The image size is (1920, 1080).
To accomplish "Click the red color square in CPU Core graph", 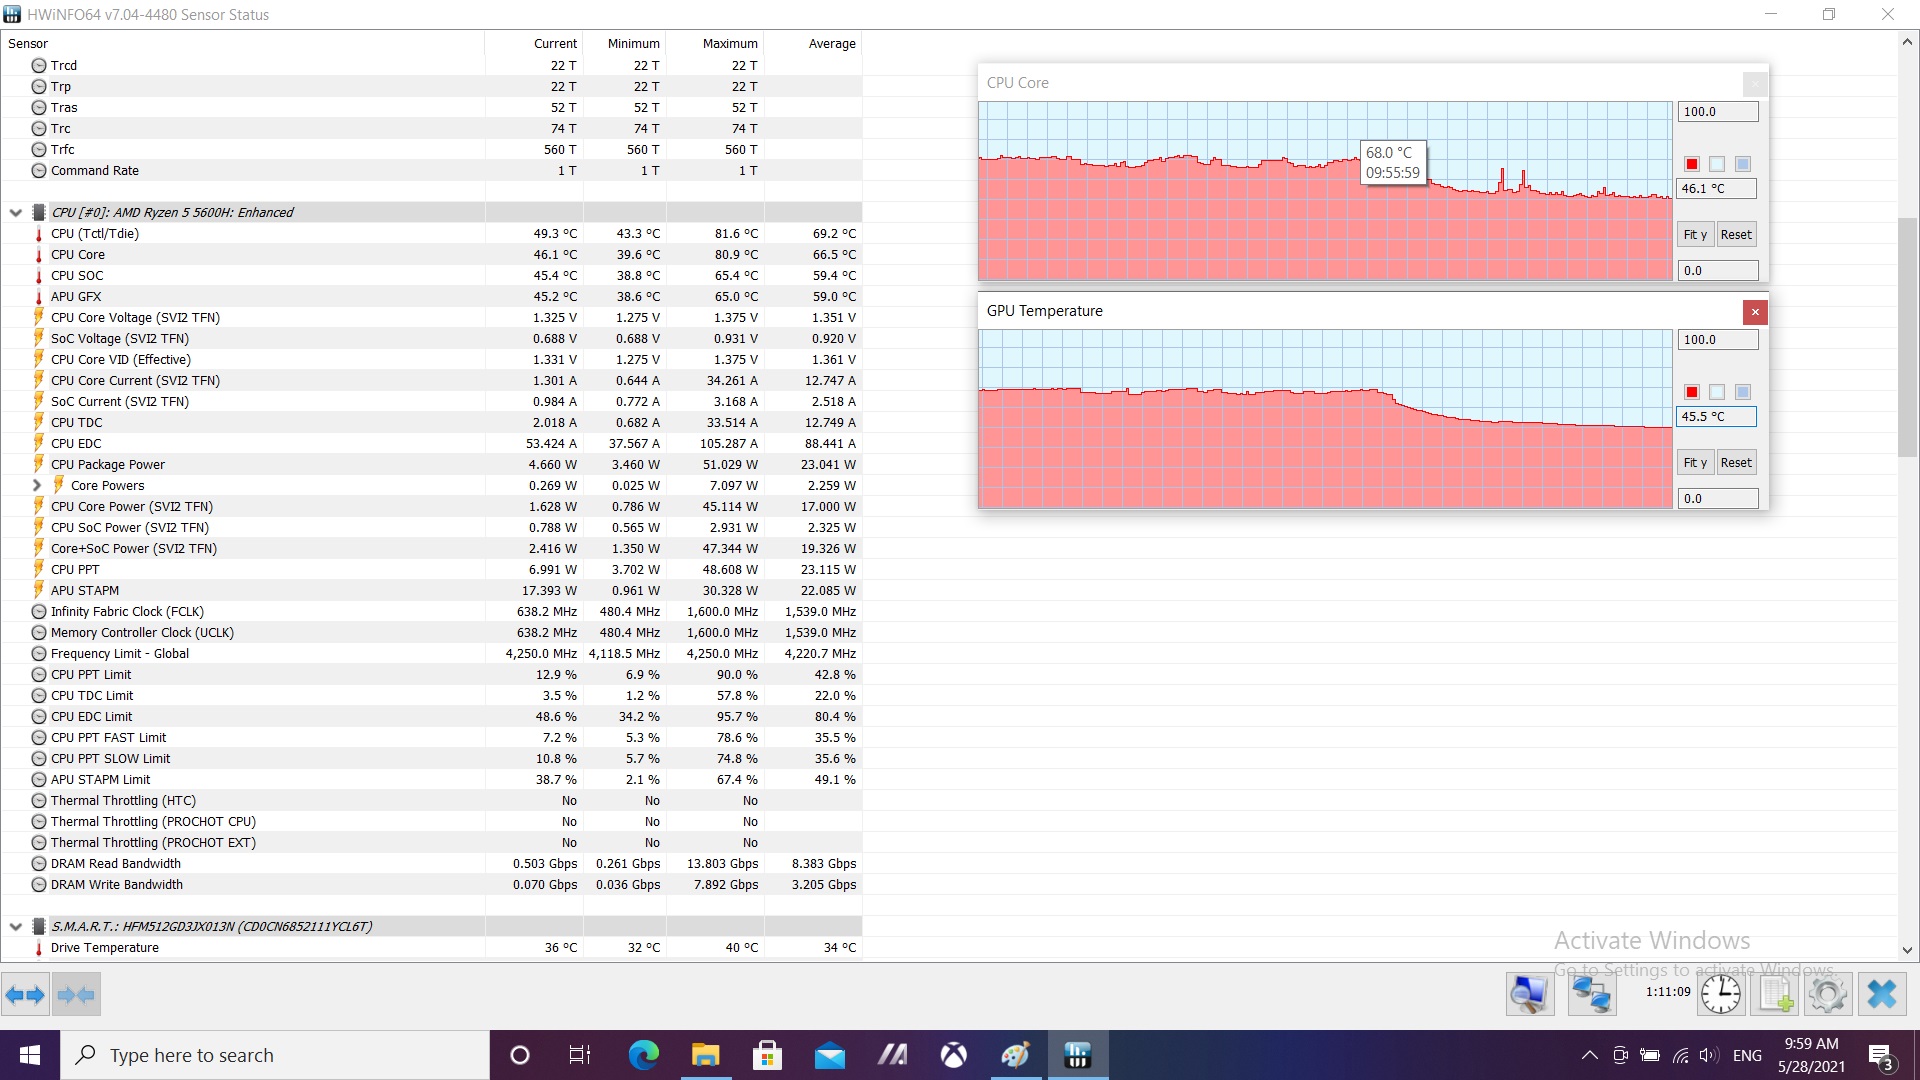I will (x=1692, y=164).
